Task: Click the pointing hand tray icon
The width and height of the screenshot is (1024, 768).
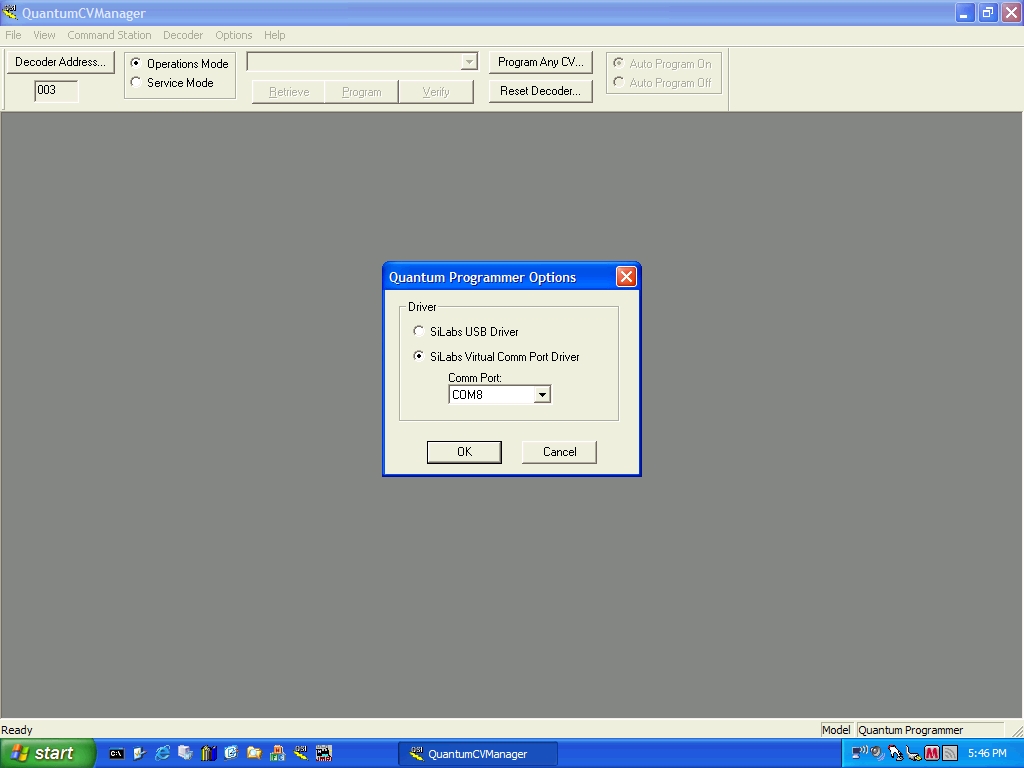Action: click(895, 753)
